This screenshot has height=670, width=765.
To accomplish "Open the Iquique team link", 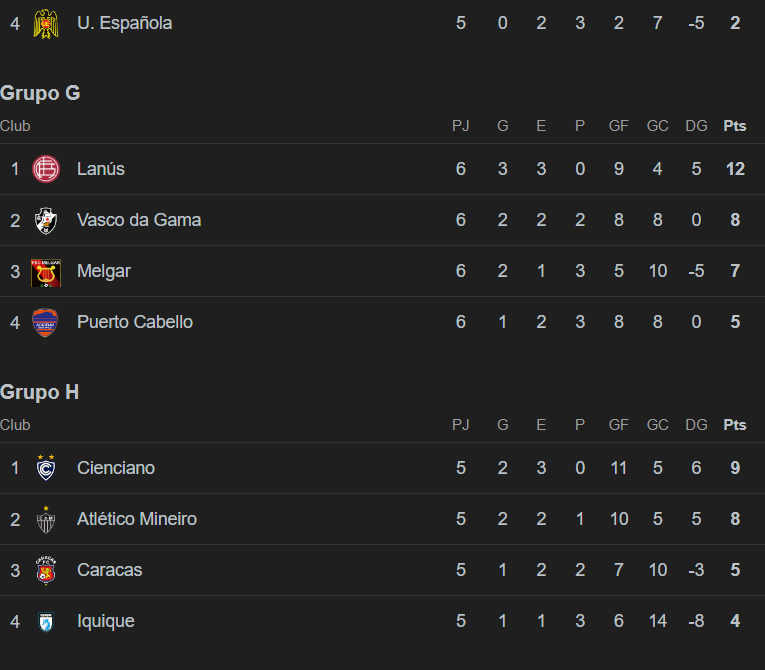I will (106, 621).
